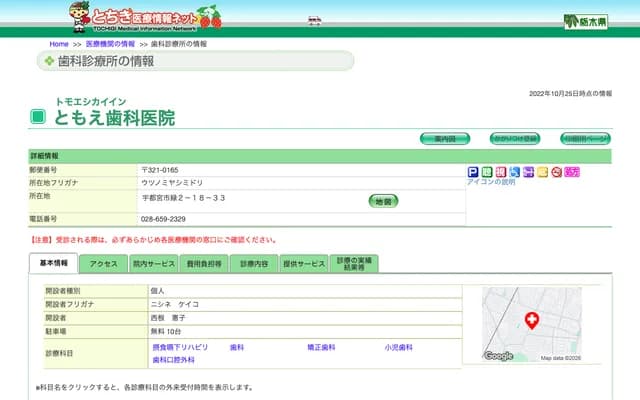Open the 歯科 department link

coord(237,347)
